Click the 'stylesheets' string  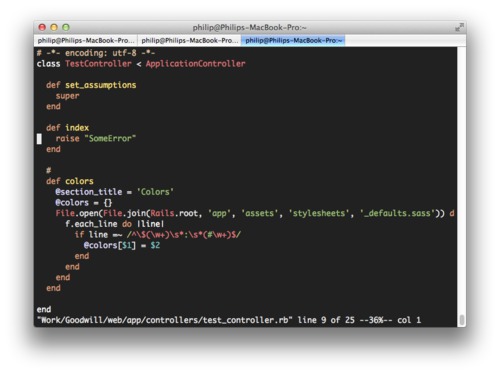point(318,213)
